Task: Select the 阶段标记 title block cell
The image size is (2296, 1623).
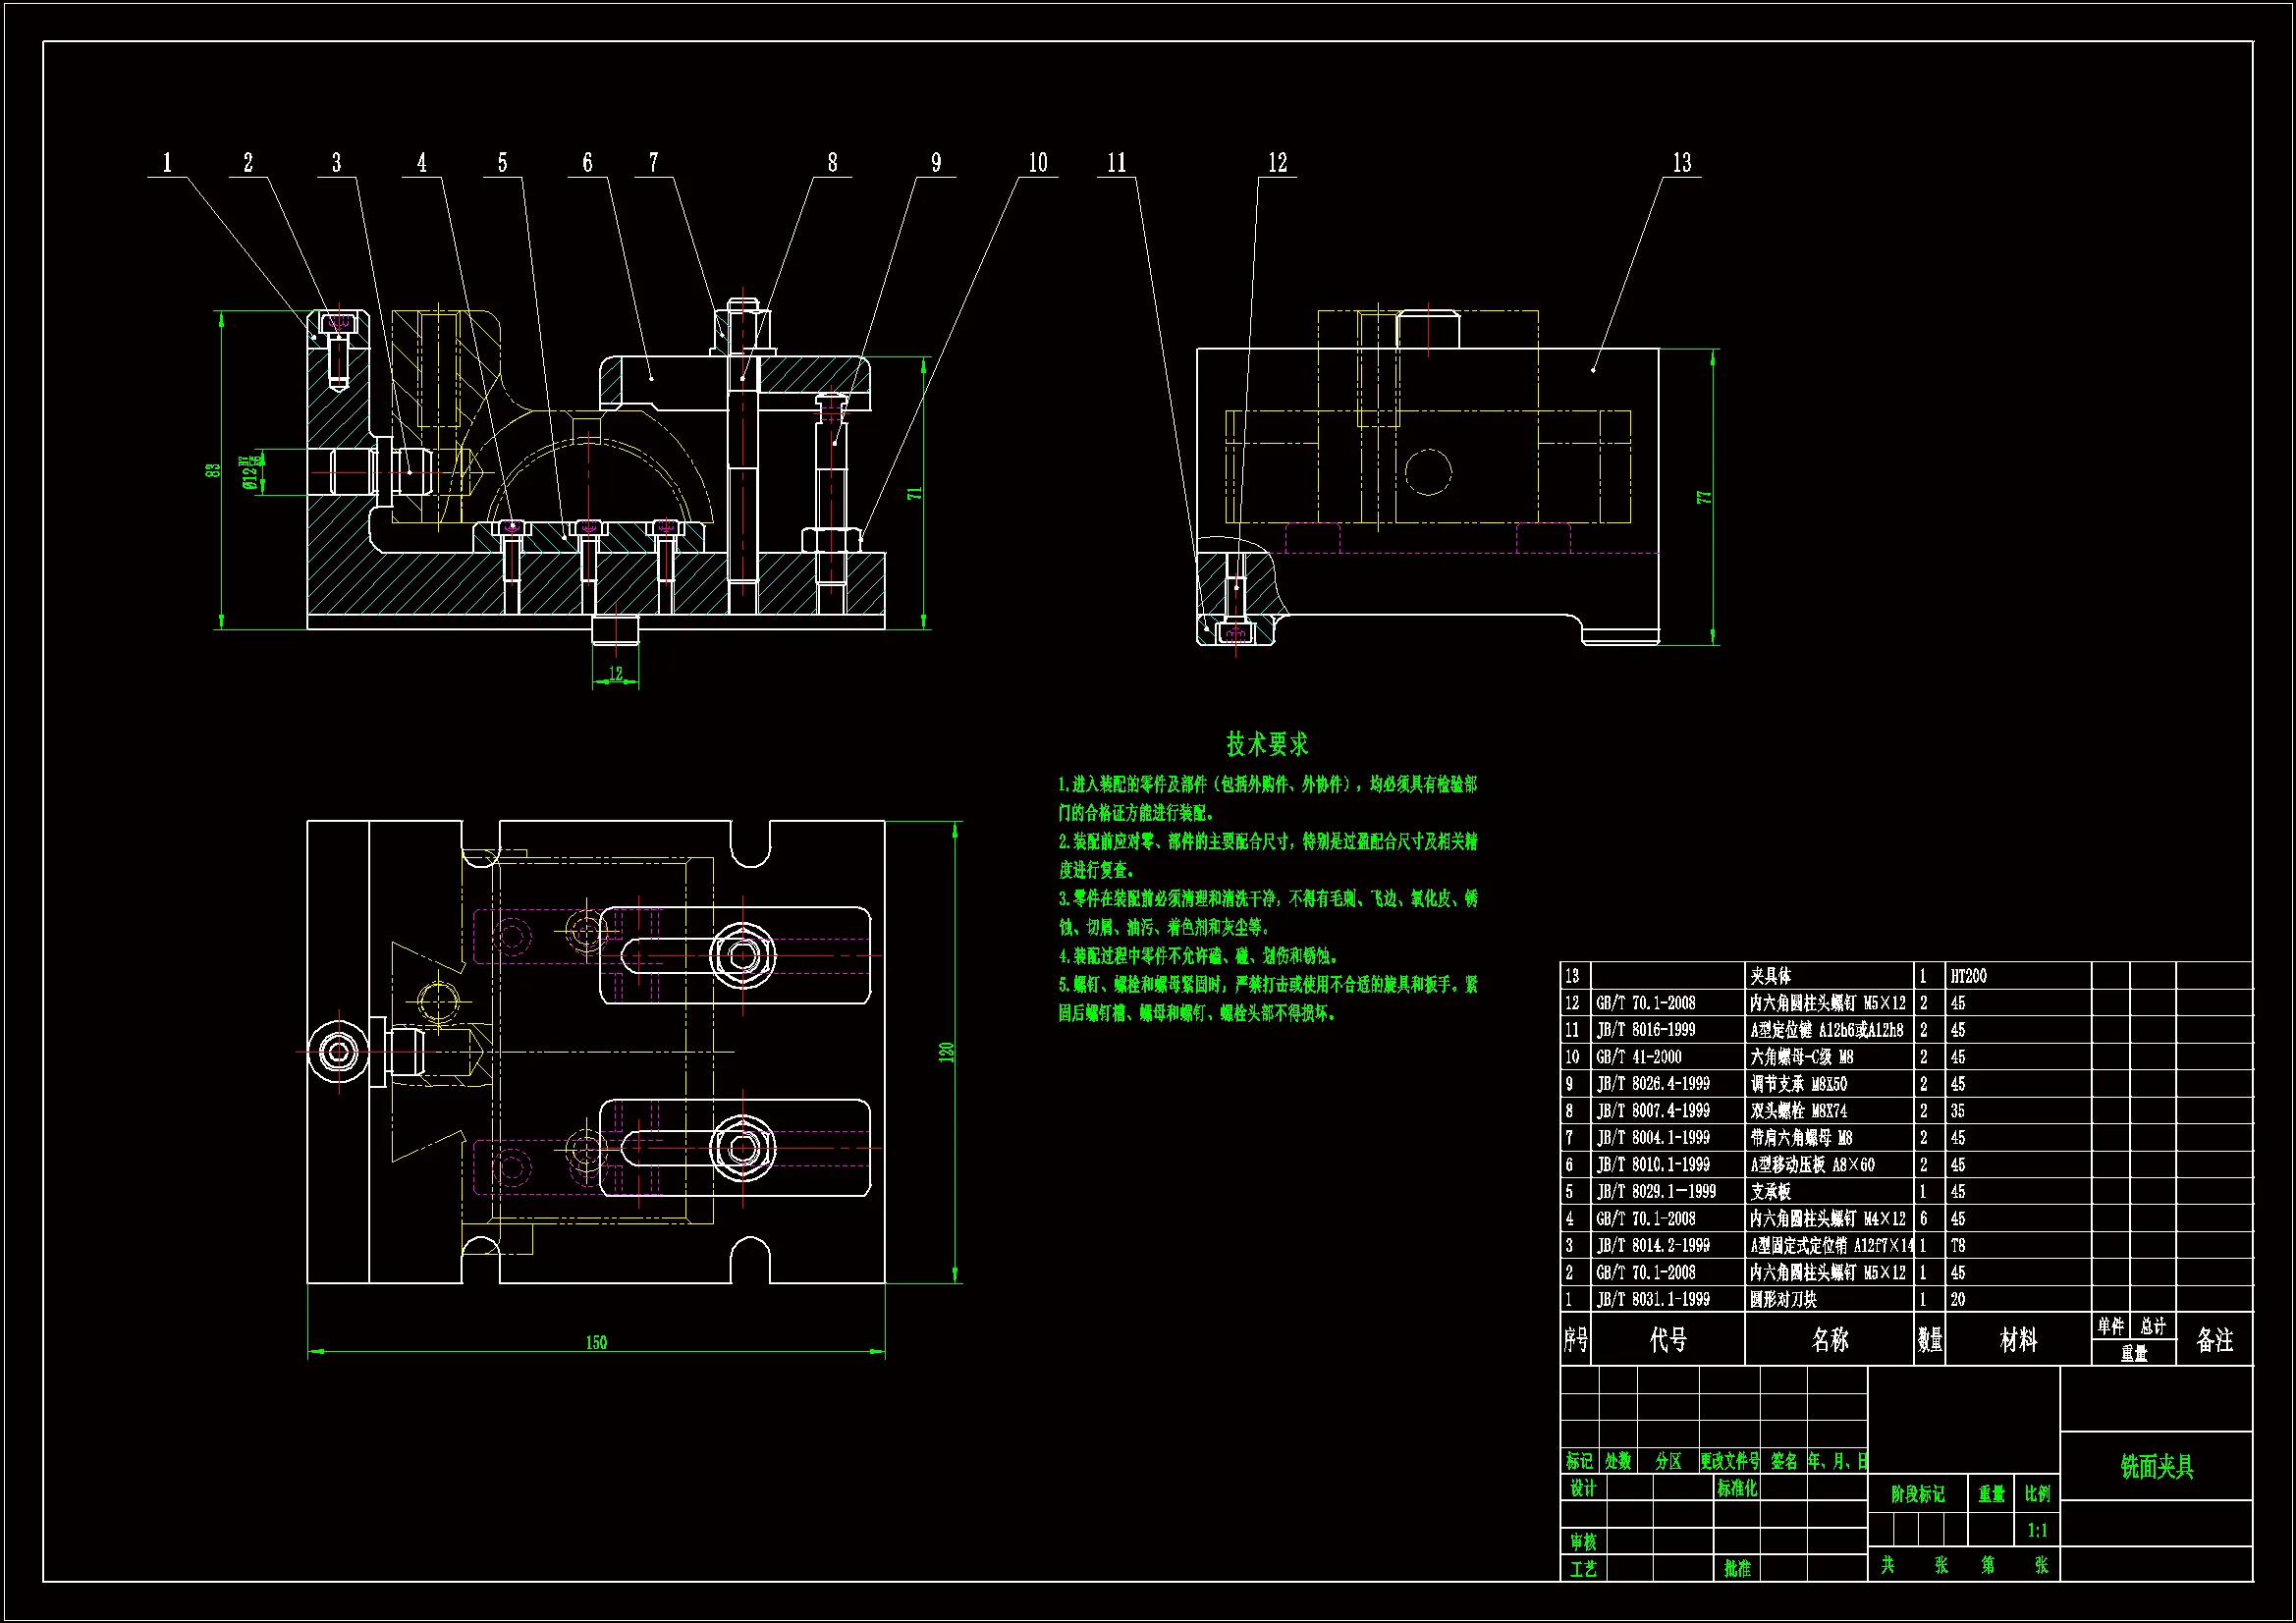Action: click(x=1917, y=1494)
